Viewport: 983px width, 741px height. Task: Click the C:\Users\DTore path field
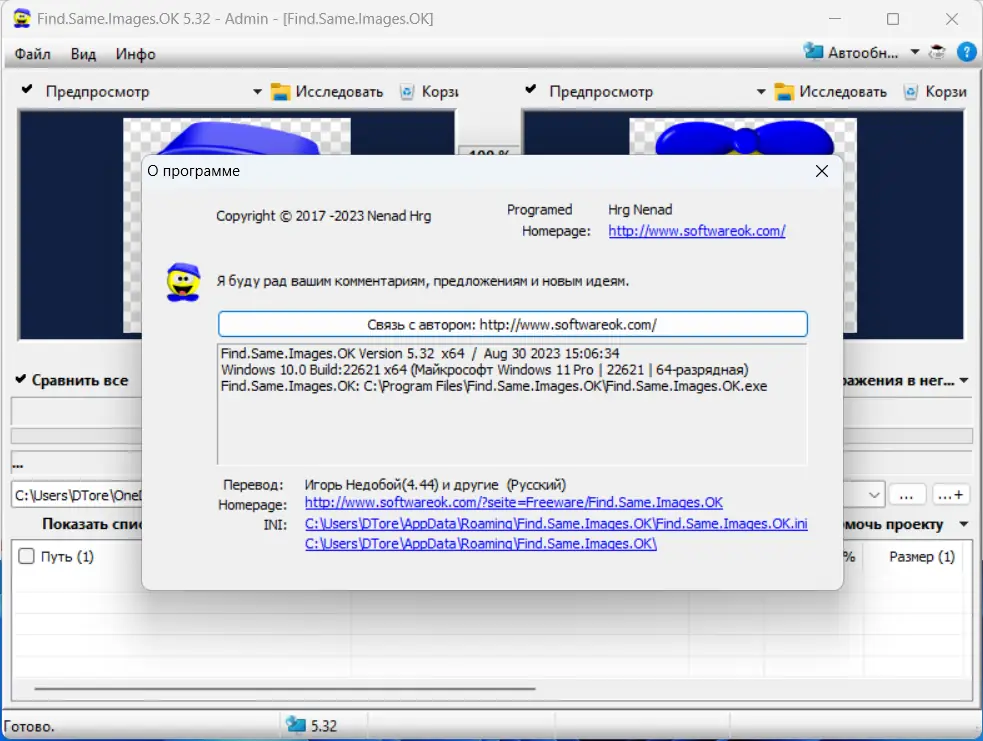coord(77,495)
